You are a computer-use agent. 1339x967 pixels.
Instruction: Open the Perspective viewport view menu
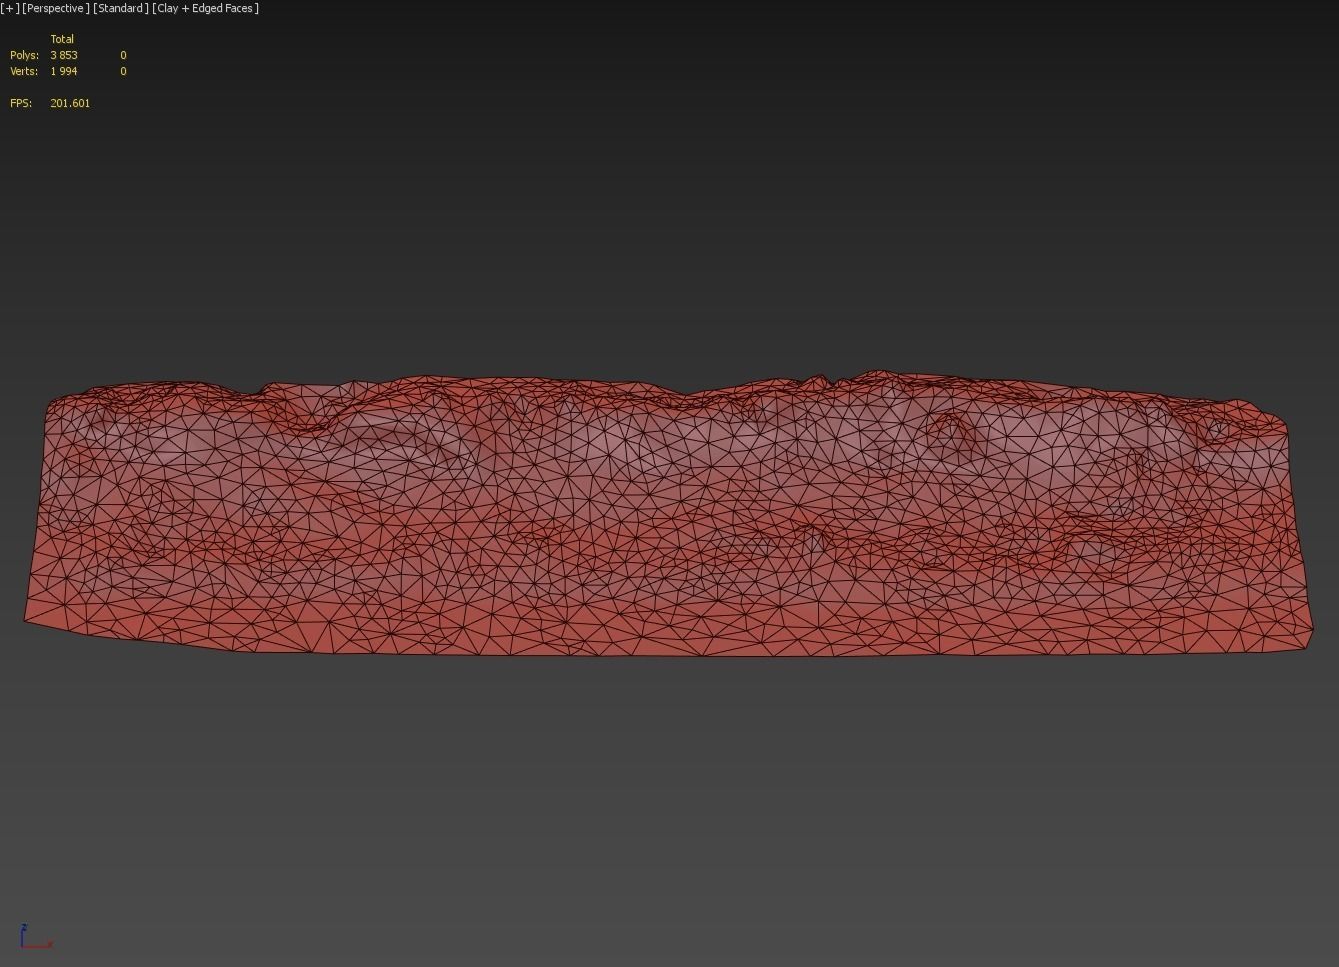(56, 8)
